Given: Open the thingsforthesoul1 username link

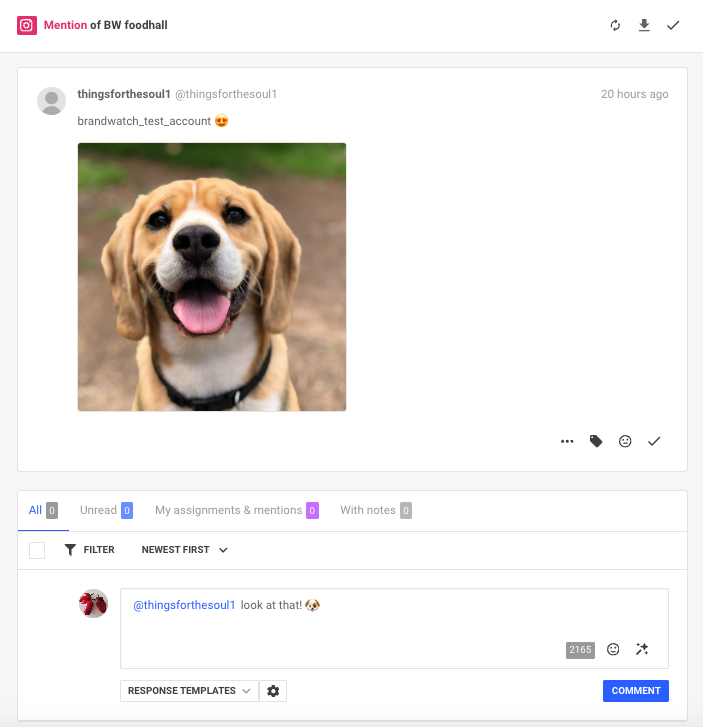Looking at the screenshot, I should pyautogui.click(x=124, y=94).
